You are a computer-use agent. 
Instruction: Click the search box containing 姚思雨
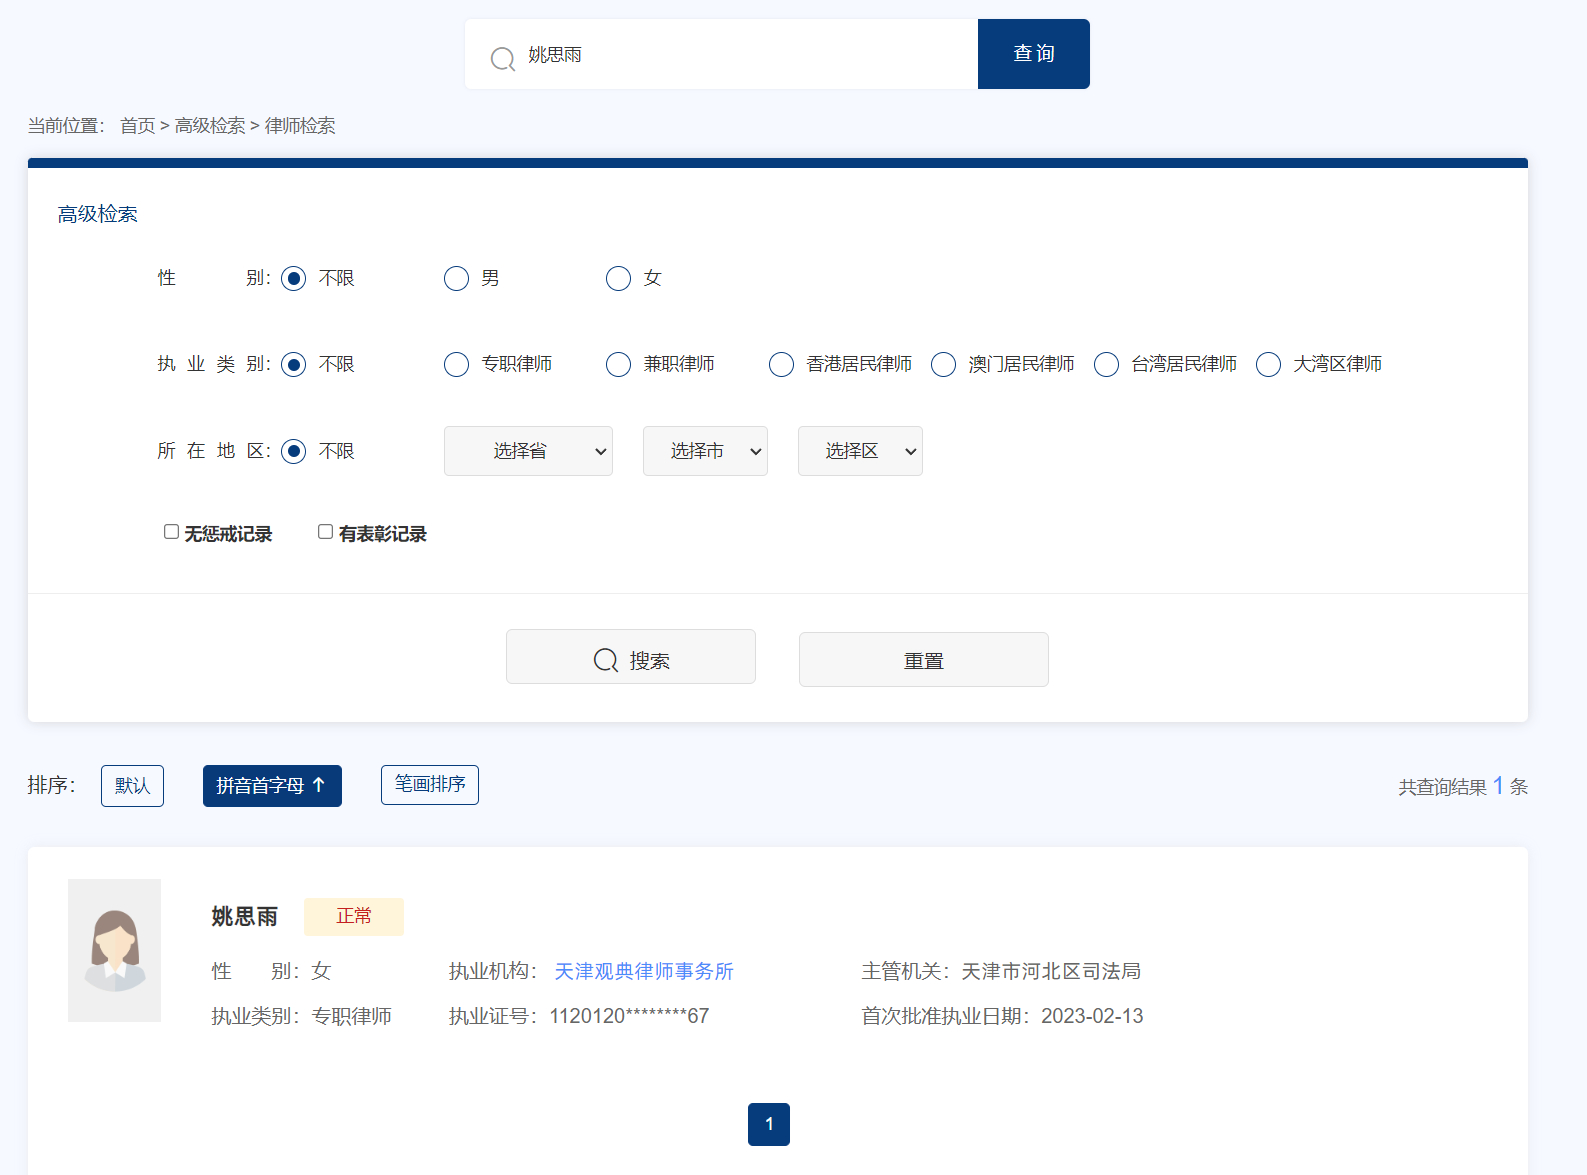coord(721,54)
